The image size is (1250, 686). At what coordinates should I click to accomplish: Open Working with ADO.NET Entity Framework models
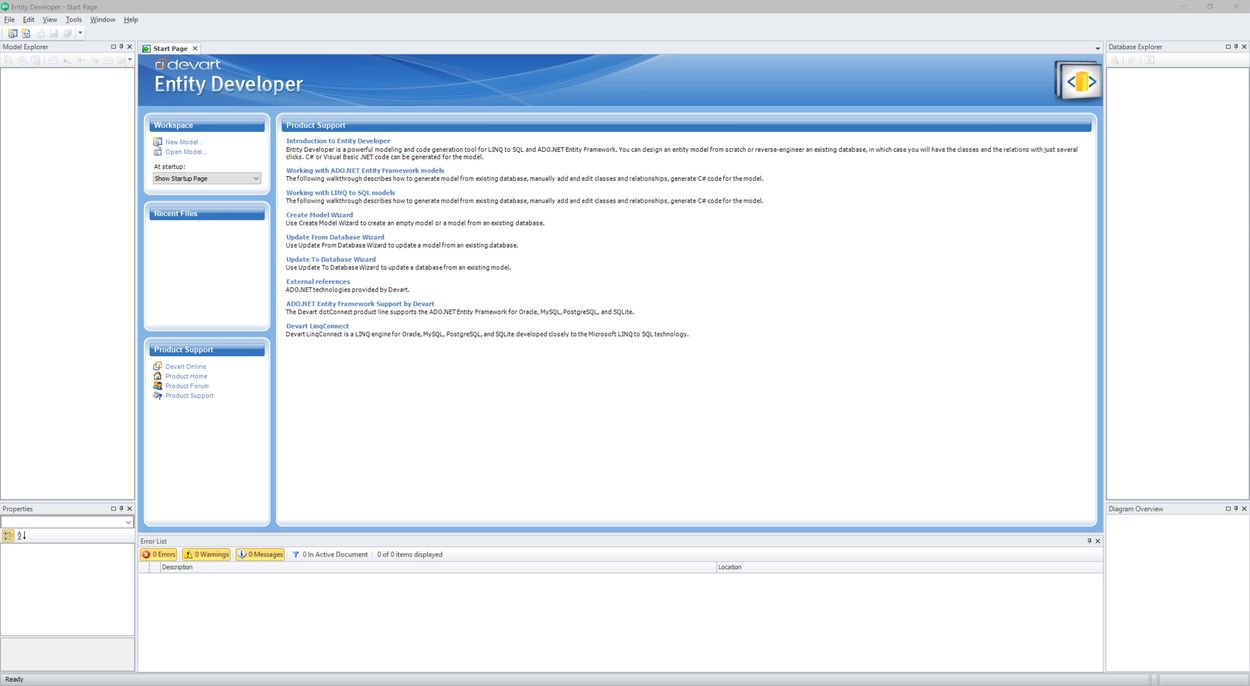point(365,170)
